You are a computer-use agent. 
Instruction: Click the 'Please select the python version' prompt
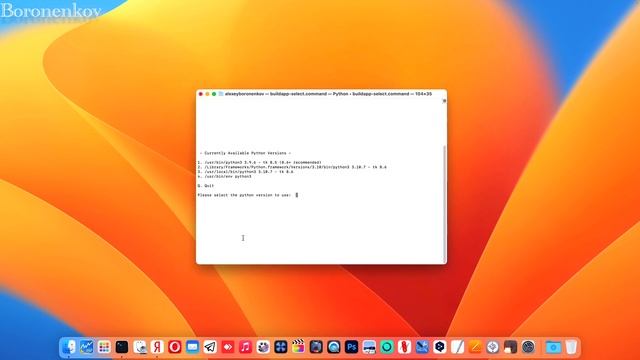point(244,195)
